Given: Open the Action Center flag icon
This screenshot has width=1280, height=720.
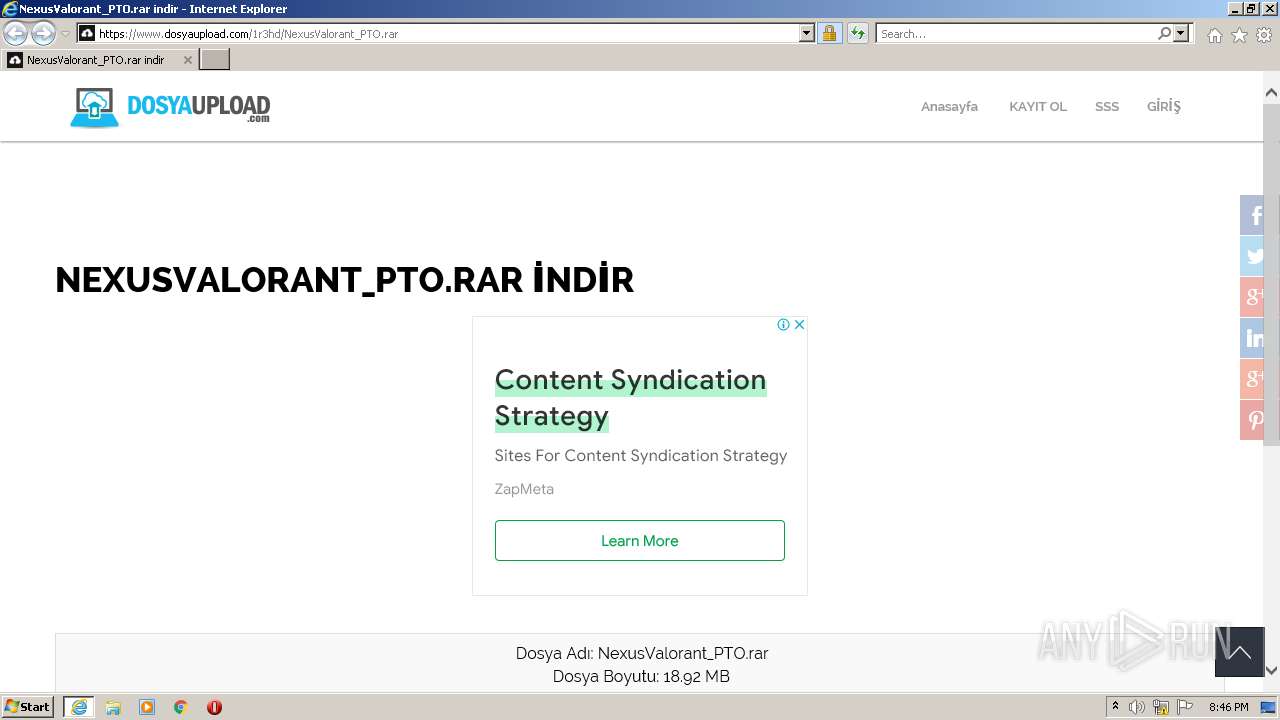Looking at the screenshot, I should (1185, 707).
